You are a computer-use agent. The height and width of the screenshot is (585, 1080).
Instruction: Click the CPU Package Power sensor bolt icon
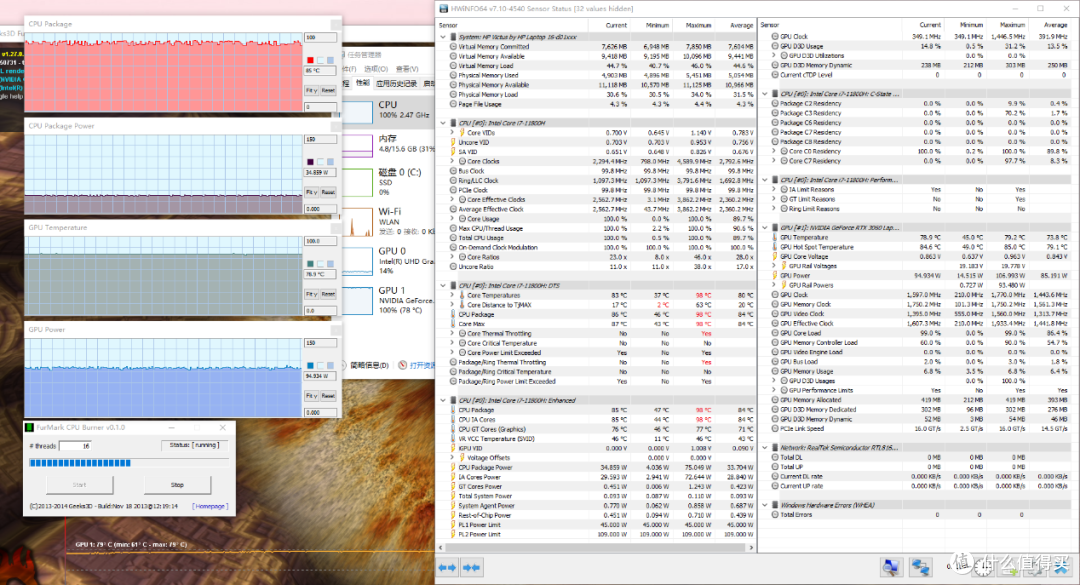tap(453, 467)
